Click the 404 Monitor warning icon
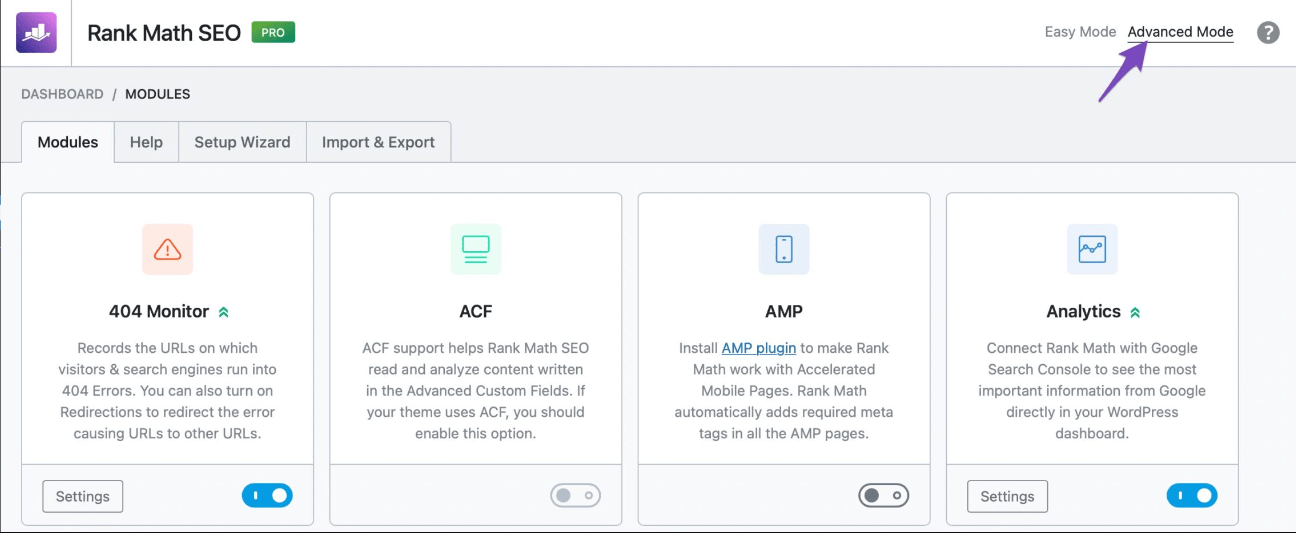The image size is (1296, 533). click(x=167, y=249)
